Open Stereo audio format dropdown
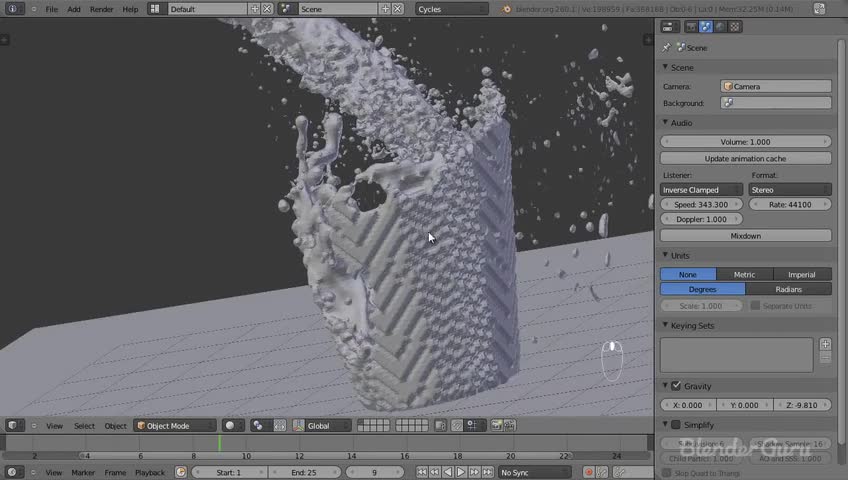The image size is (848, 480). pos(790,190)
